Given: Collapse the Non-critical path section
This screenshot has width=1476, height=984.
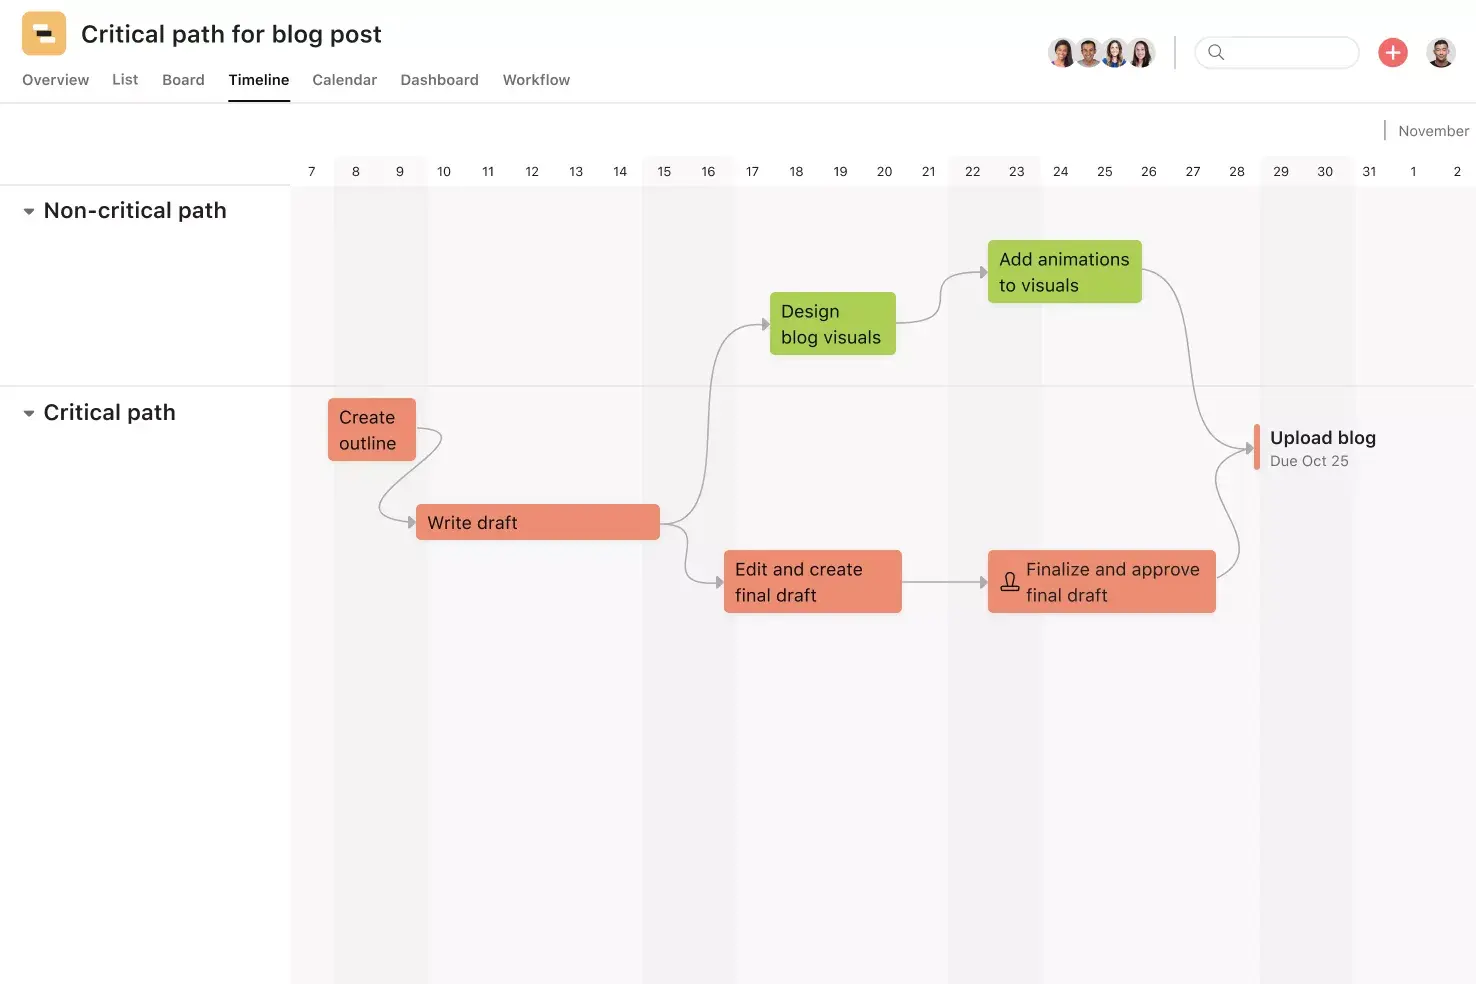Looking at the screenshot, I should tap(29, 211).
